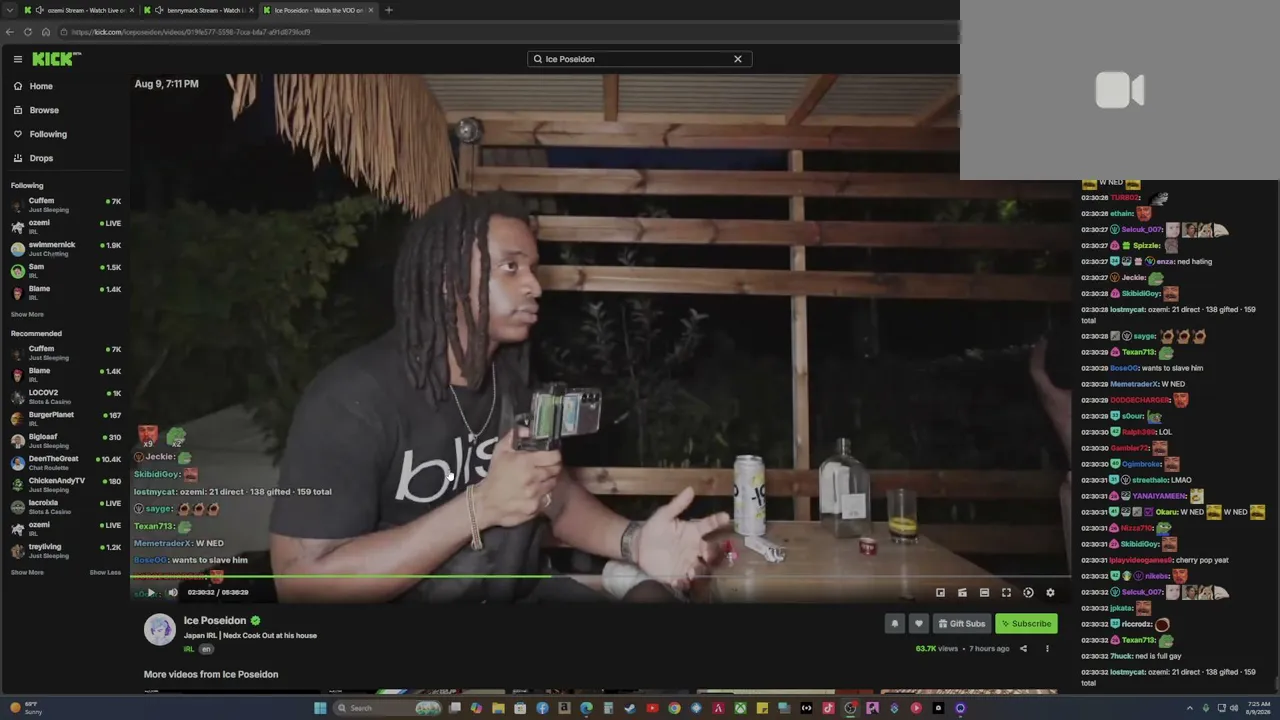Open the Ice Poseidon channel avatar
This screenshot has height=720, width=1280.
160,629
